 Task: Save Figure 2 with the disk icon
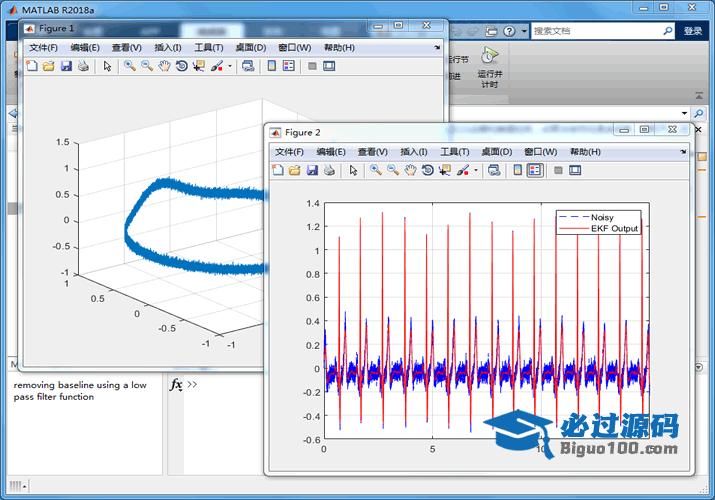pos(312,171)
